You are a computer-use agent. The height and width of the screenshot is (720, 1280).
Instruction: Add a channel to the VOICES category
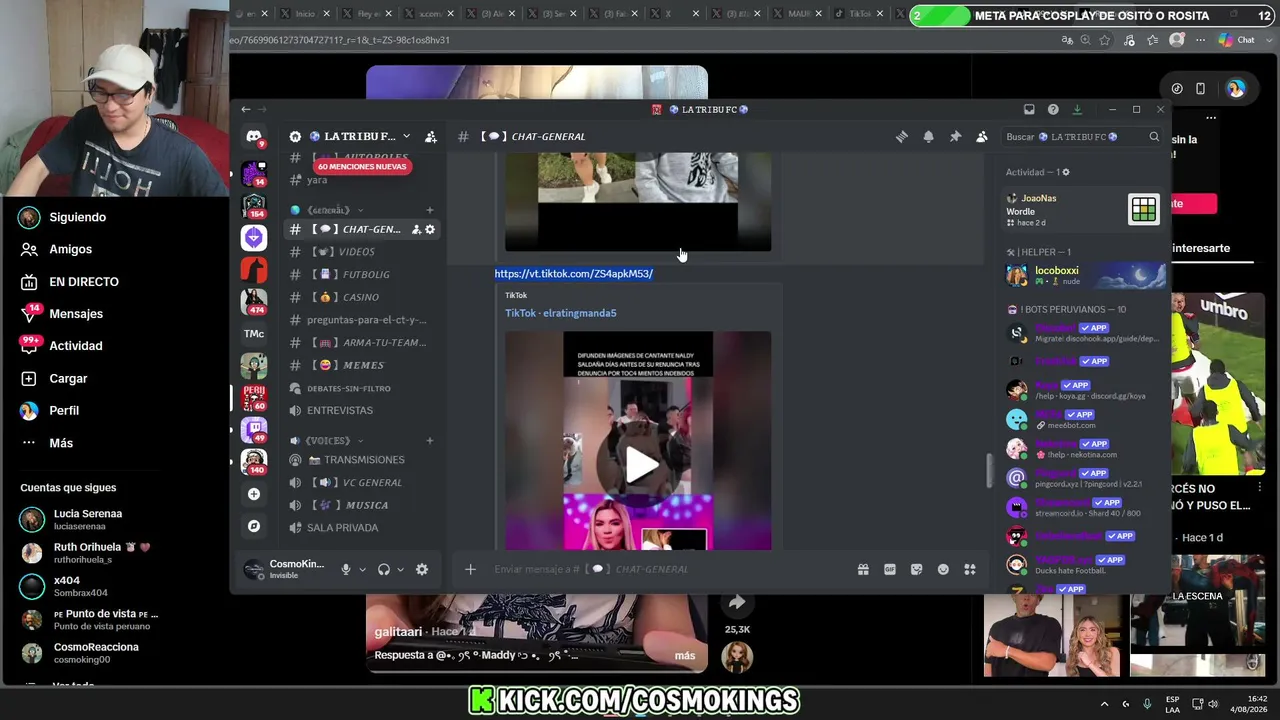coord(430,441)
